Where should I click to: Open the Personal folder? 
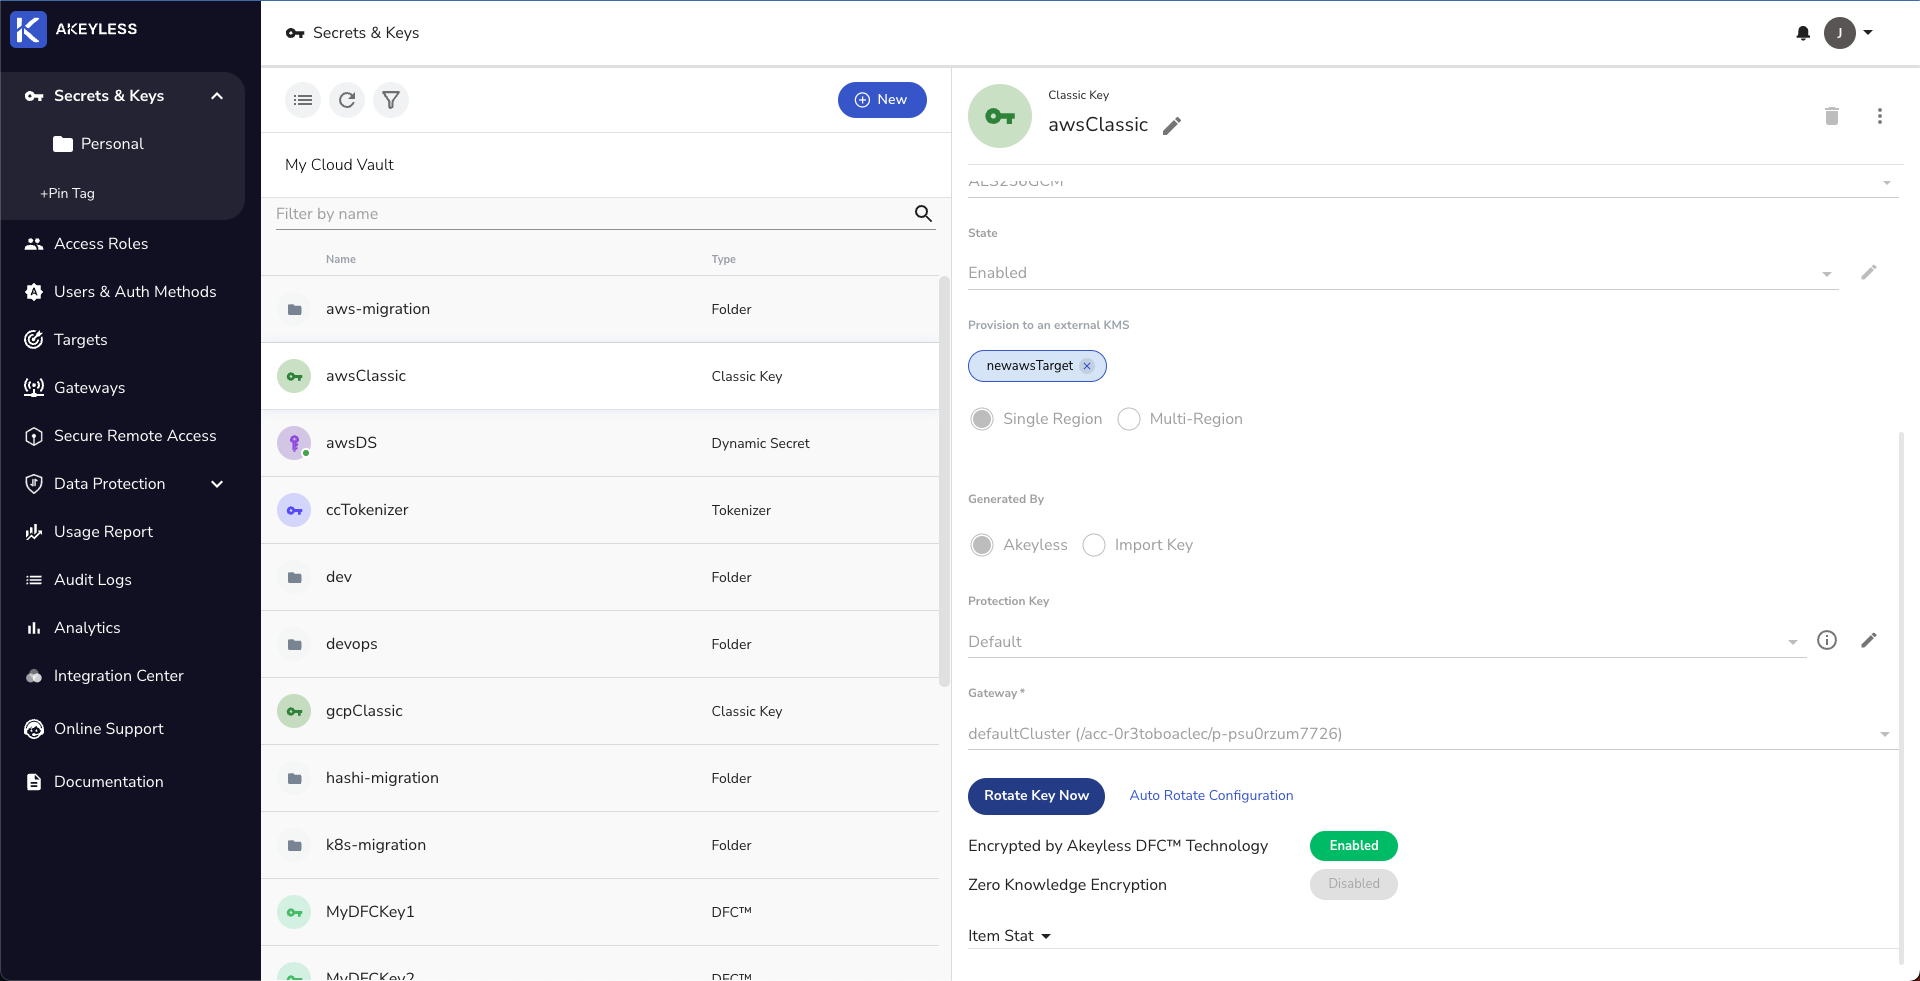coord(99,144)
